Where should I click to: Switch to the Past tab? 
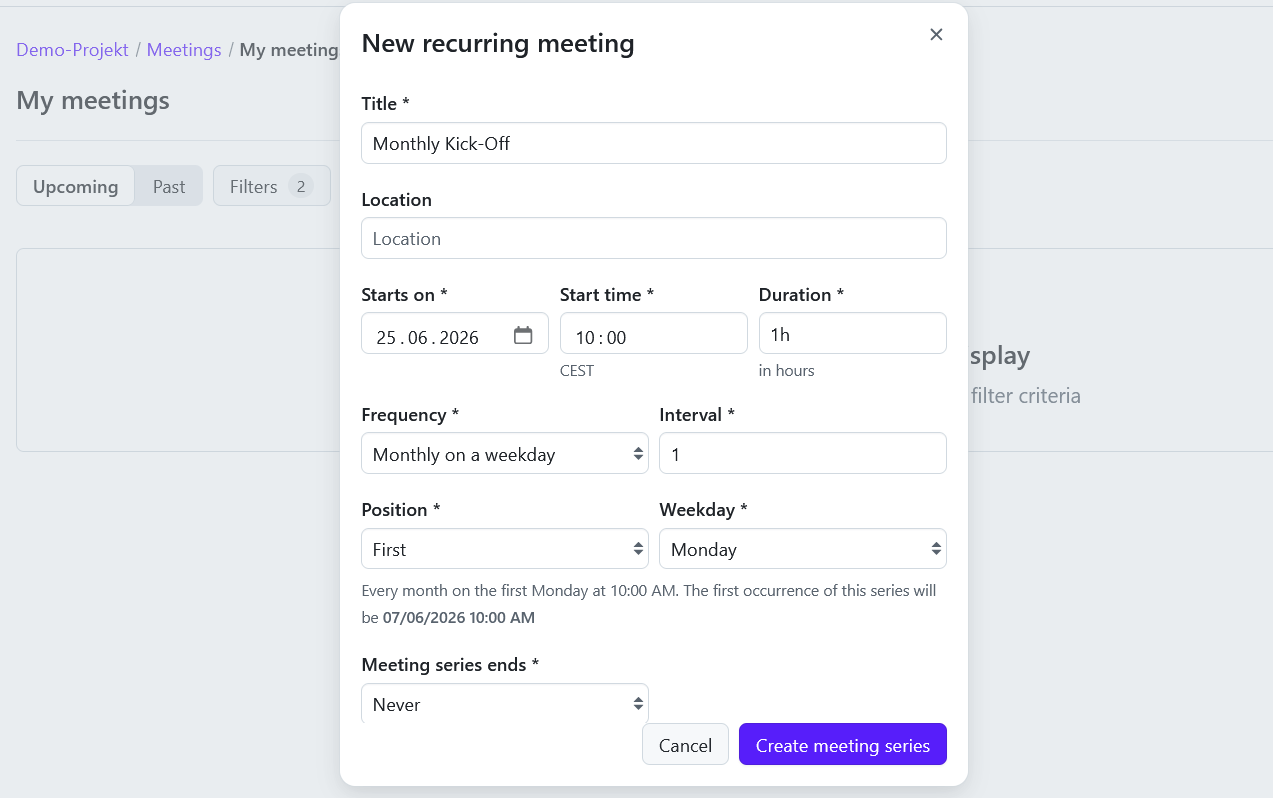pyautogui.click(x=169, y=186)
